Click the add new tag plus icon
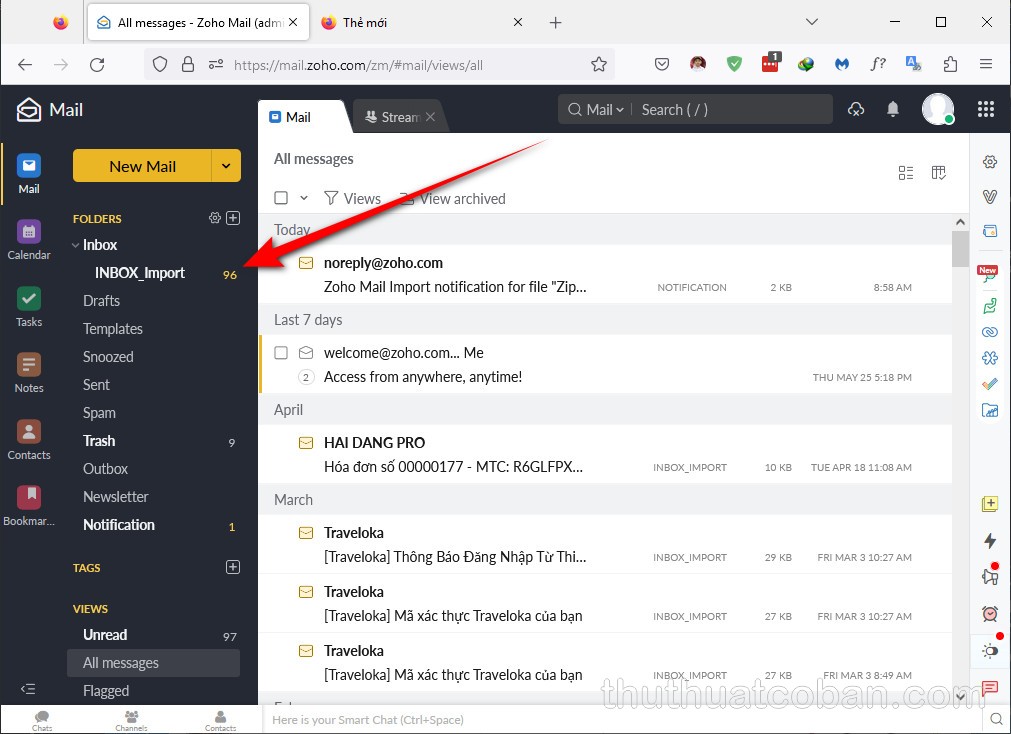Screen dimensions: 1011x734 (x=233, y=567)
